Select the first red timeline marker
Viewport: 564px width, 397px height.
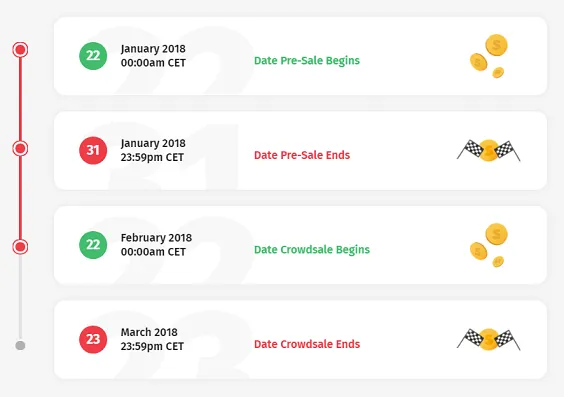pos(20,50)
